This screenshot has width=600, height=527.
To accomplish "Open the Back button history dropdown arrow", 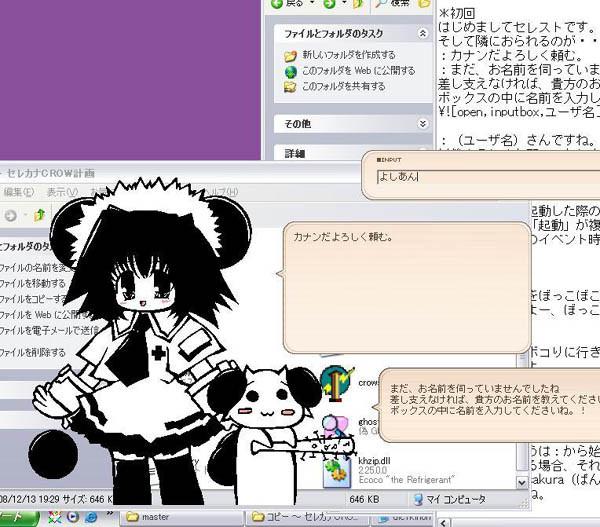I will [x=312, y=3].
